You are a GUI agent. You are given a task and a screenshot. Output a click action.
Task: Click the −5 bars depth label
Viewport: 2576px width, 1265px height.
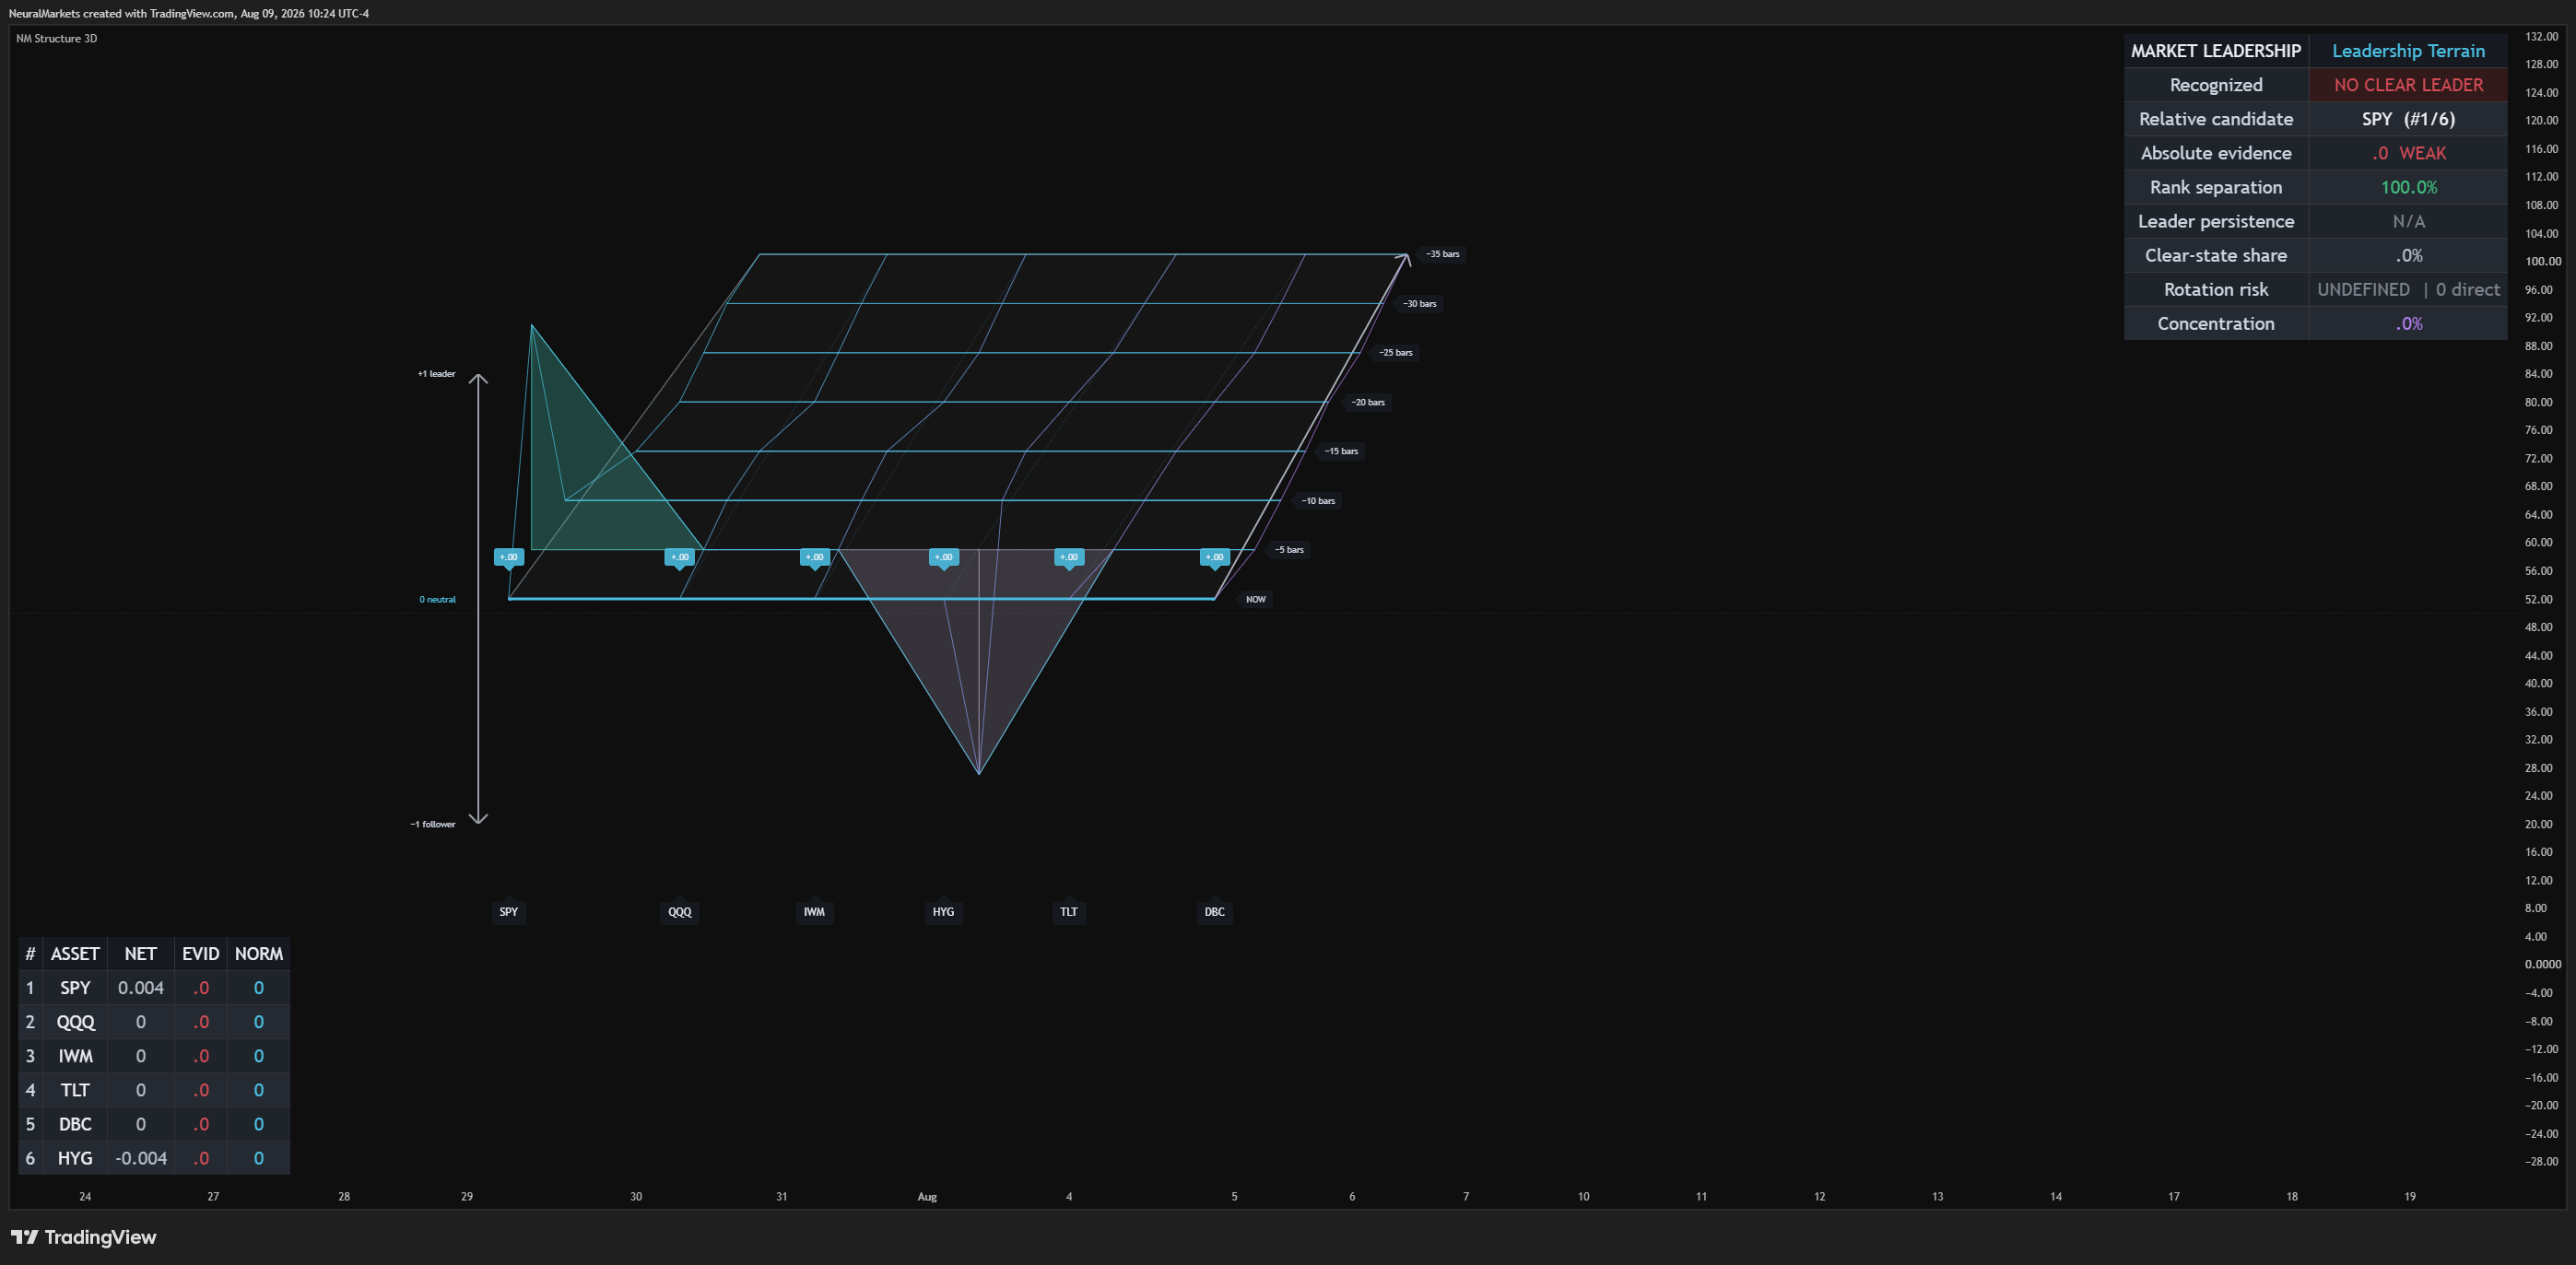(x=1289, y=549)
